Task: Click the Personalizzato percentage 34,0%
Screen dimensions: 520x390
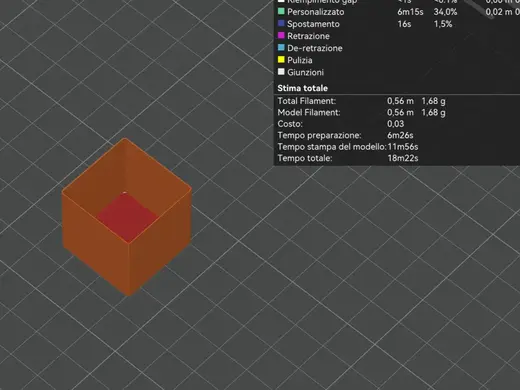Action: pos(445,12)
